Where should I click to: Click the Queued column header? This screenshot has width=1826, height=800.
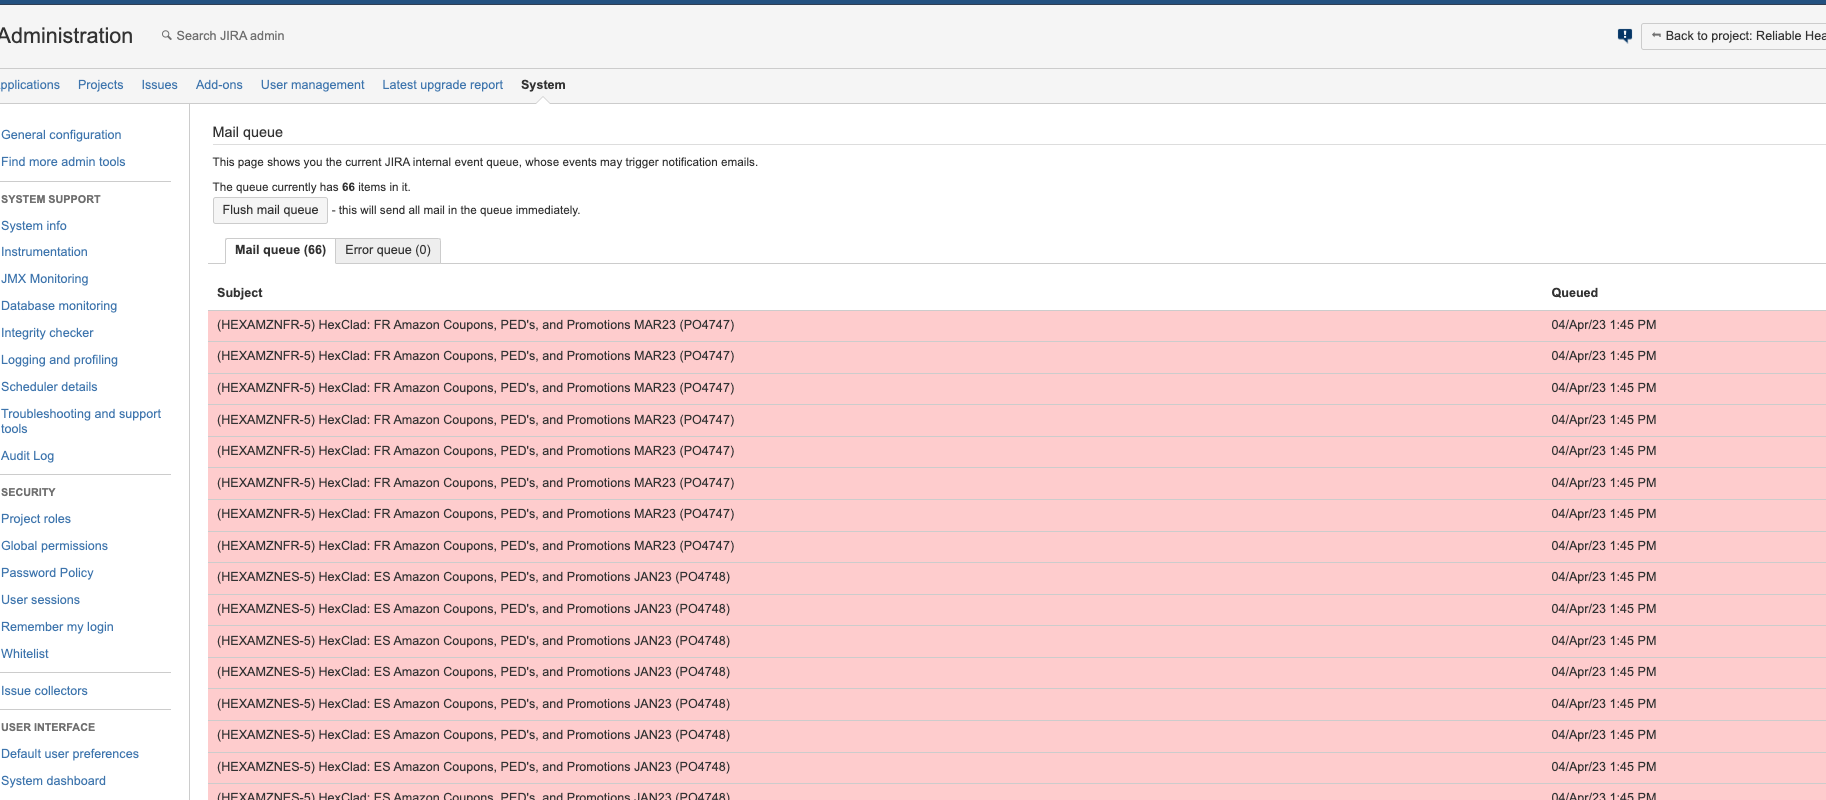(x=1574, y=293)
